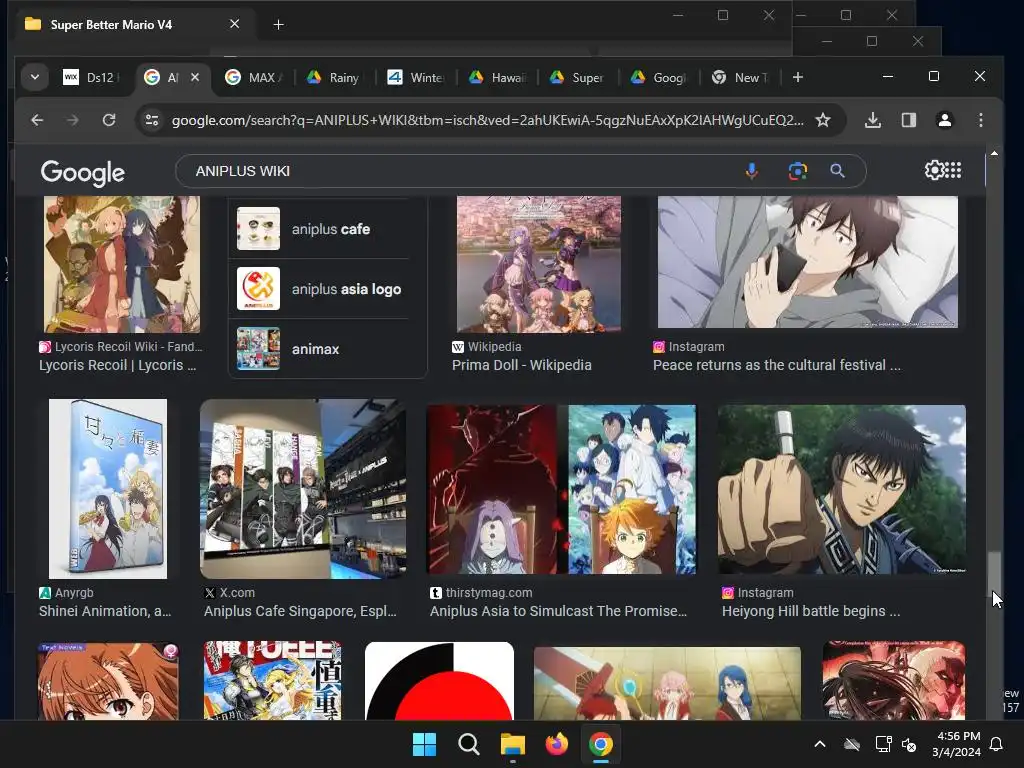
Task: Select the aniplus cafe suggestion
Action: (x=320, y=229)
